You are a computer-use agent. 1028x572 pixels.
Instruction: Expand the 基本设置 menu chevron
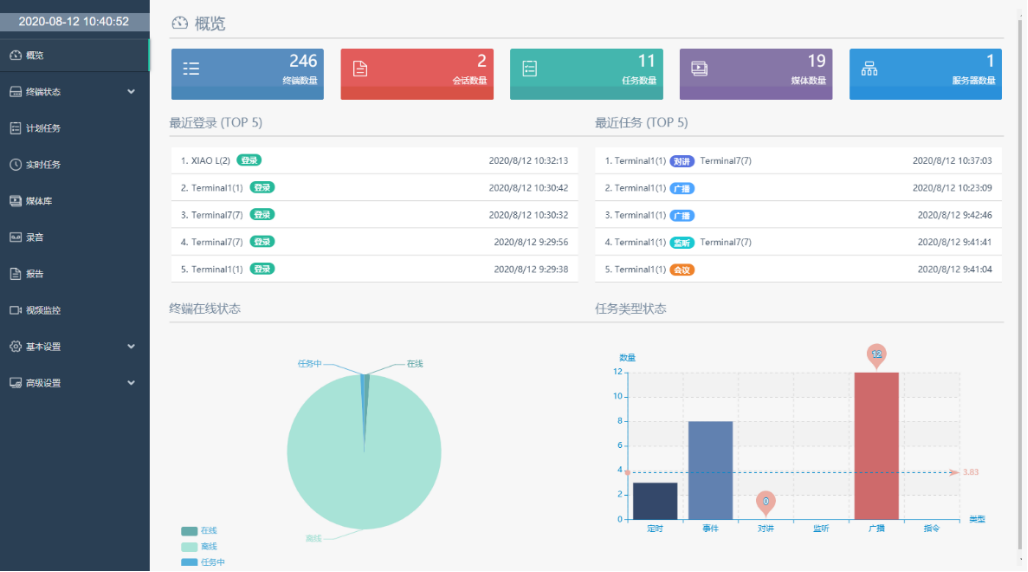[x=131, y=346]
